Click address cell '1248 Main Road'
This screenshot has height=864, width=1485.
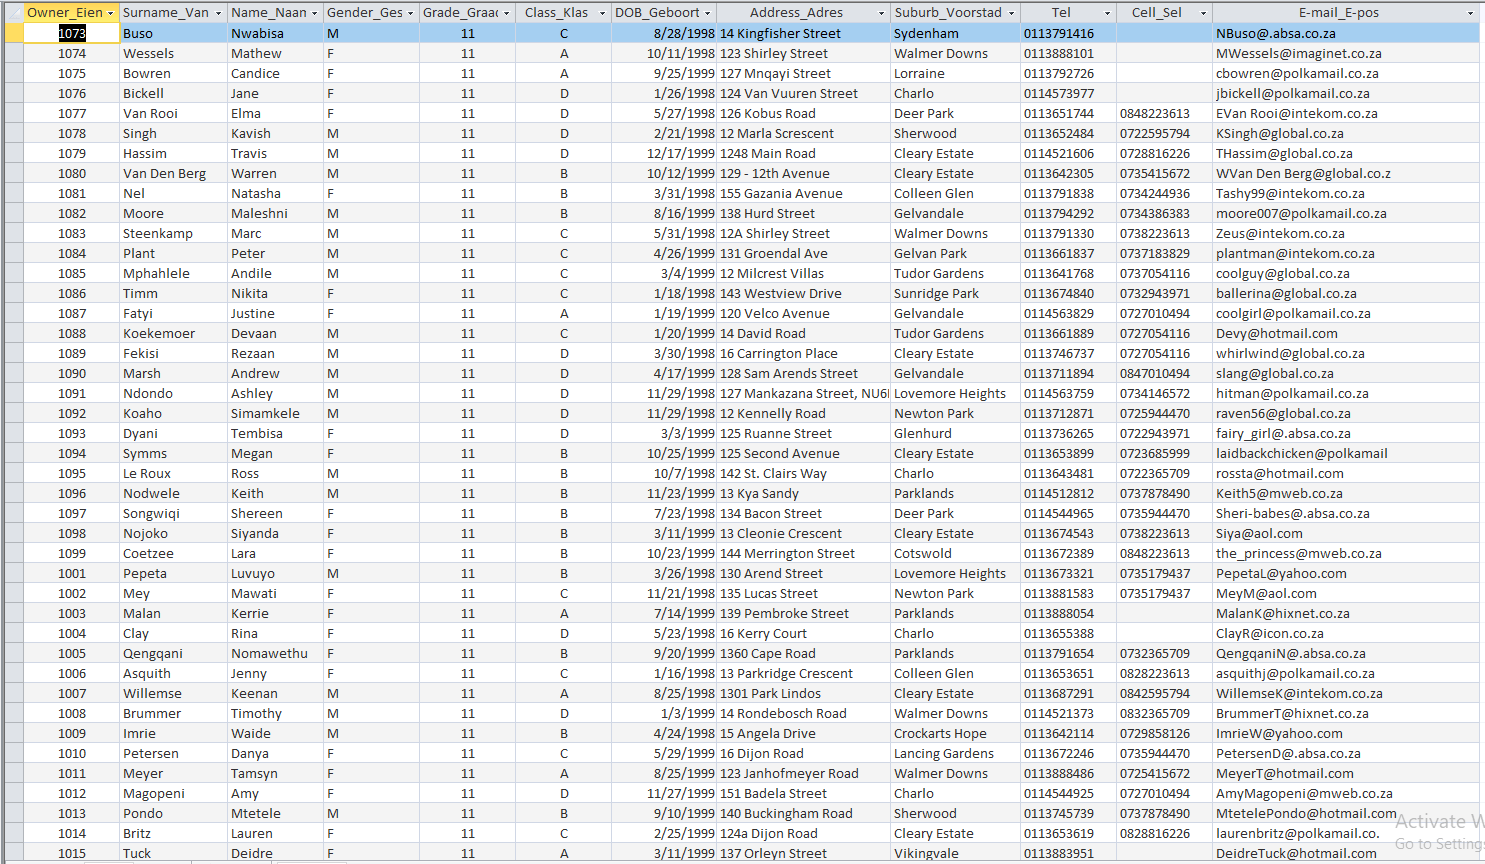tap(803, 153)
